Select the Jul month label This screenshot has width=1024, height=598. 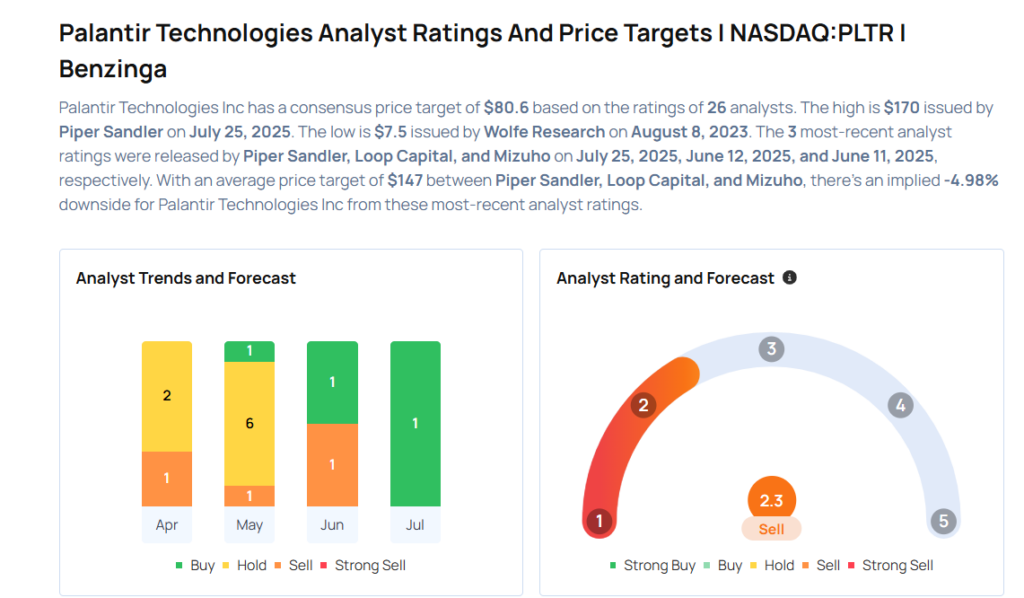[x=415, y=525]
